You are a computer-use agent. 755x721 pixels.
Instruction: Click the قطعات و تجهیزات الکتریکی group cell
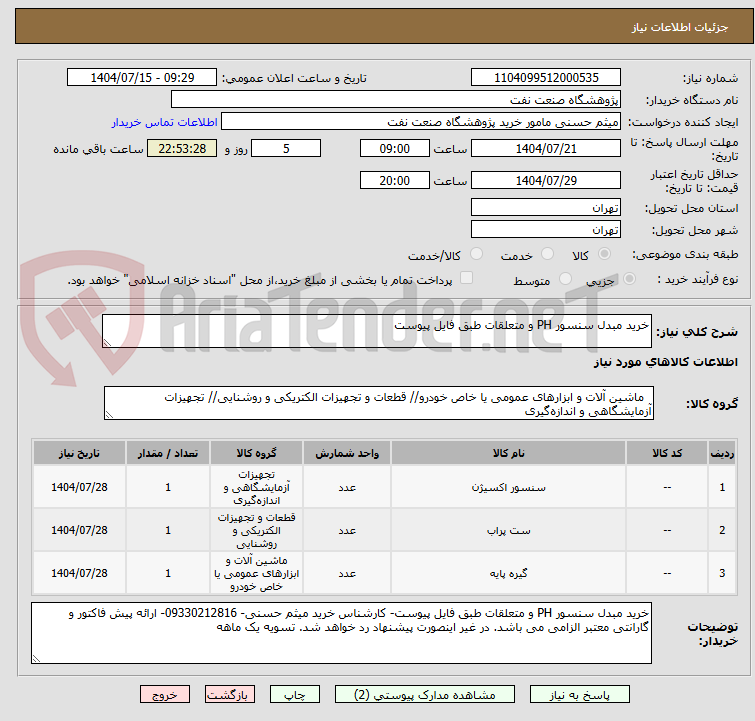click(256, 530)
